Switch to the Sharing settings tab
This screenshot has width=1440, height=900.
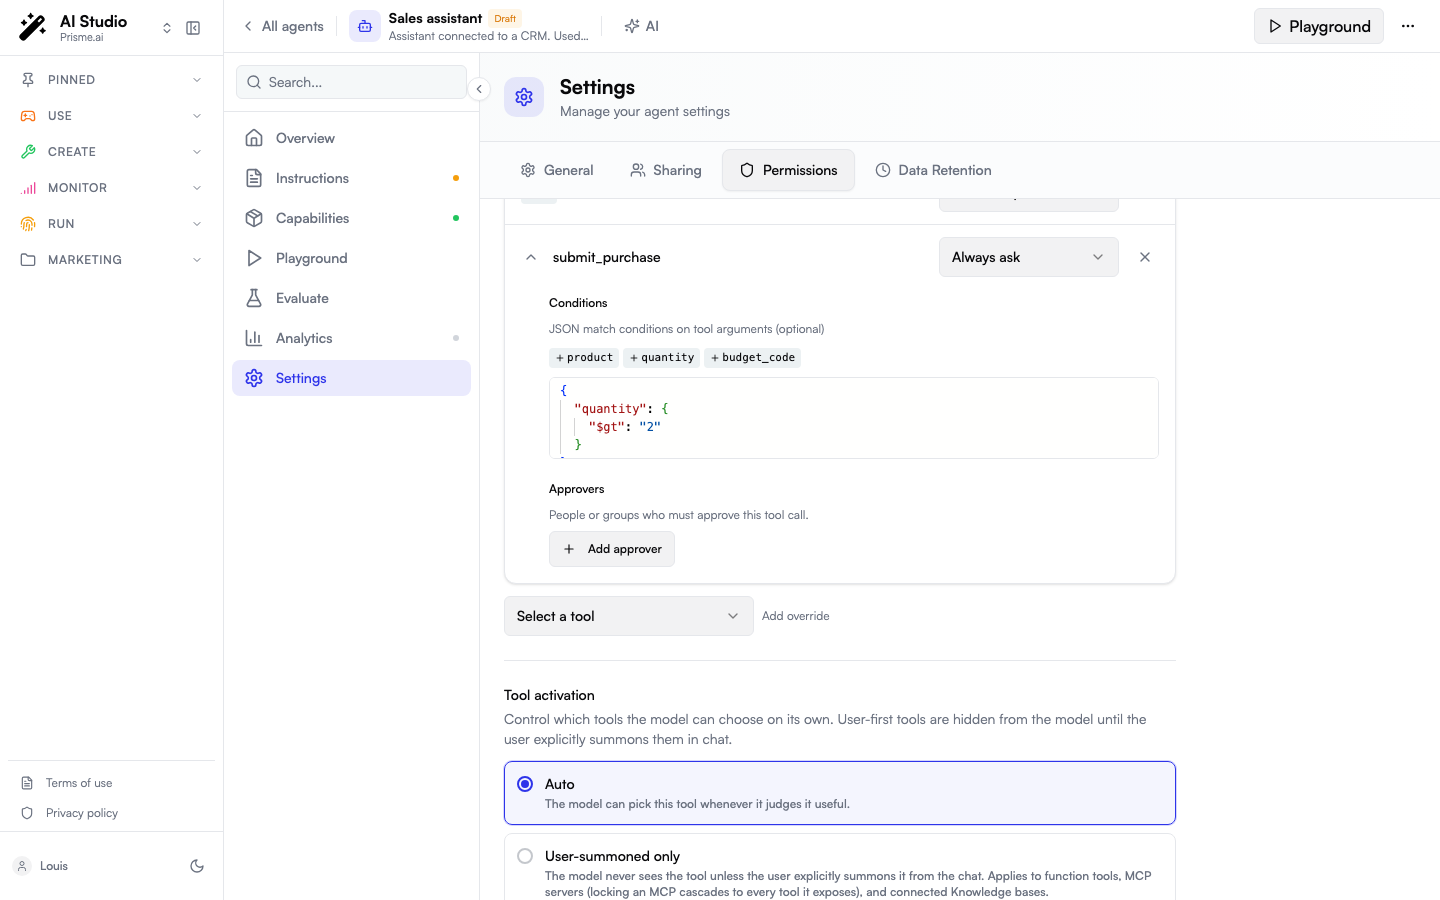pos(666,170)
